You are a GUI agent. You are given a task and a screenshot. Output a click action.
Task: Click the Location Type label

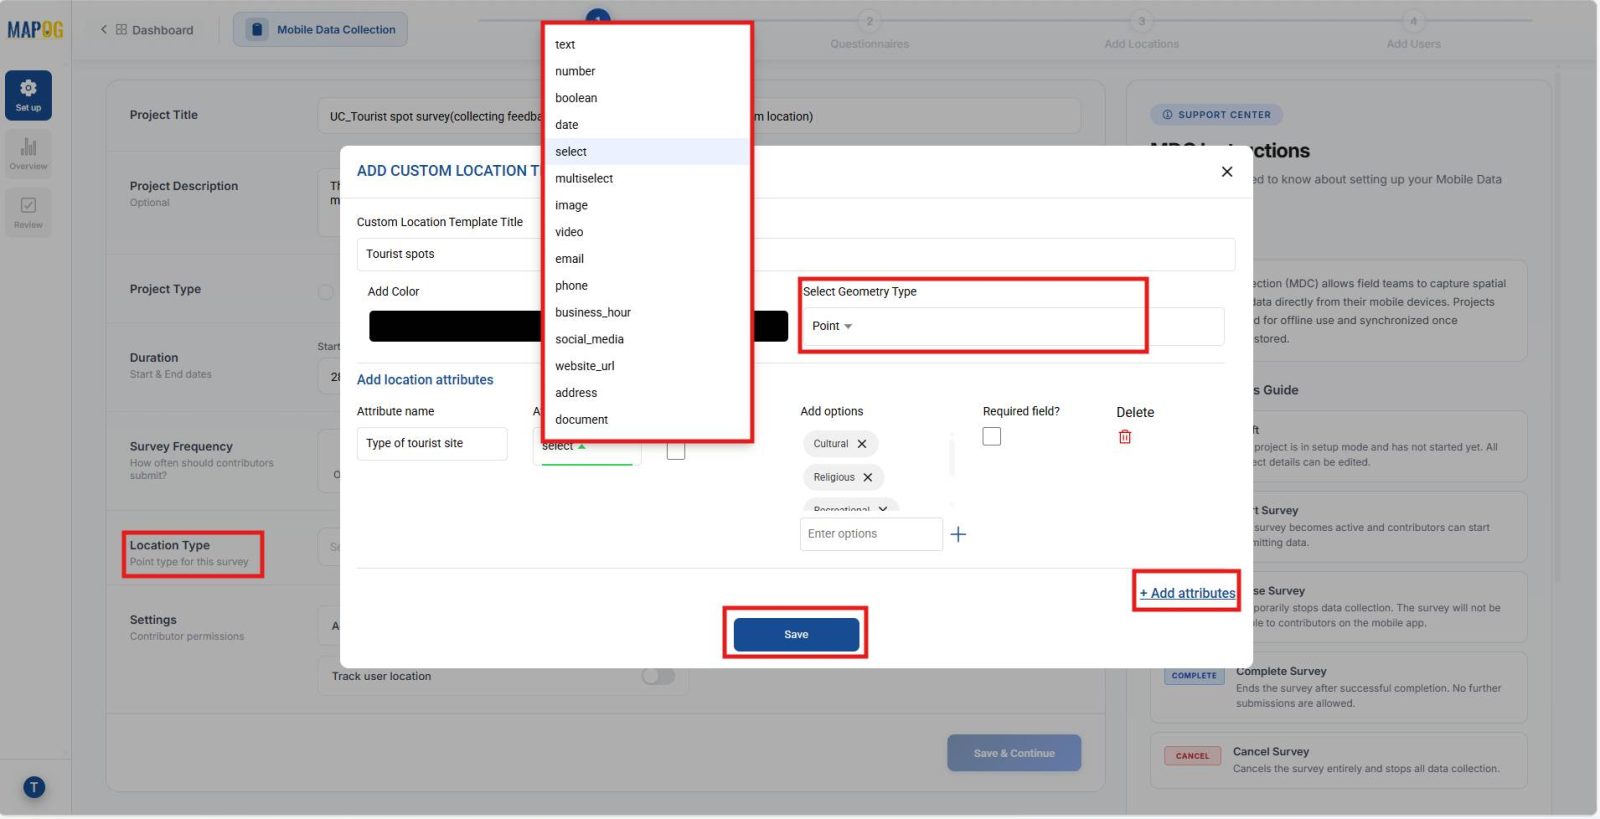coord(170,546)
